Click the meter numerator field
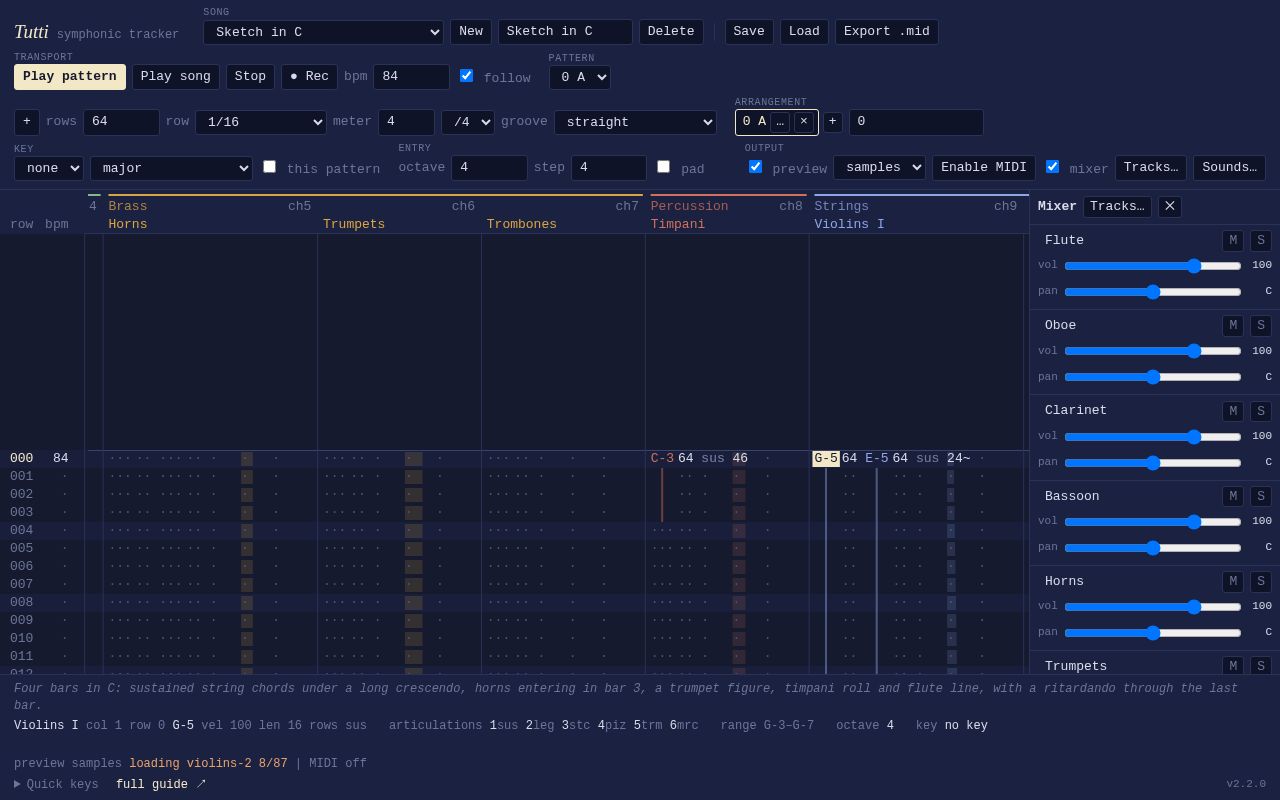 (406, 122)
